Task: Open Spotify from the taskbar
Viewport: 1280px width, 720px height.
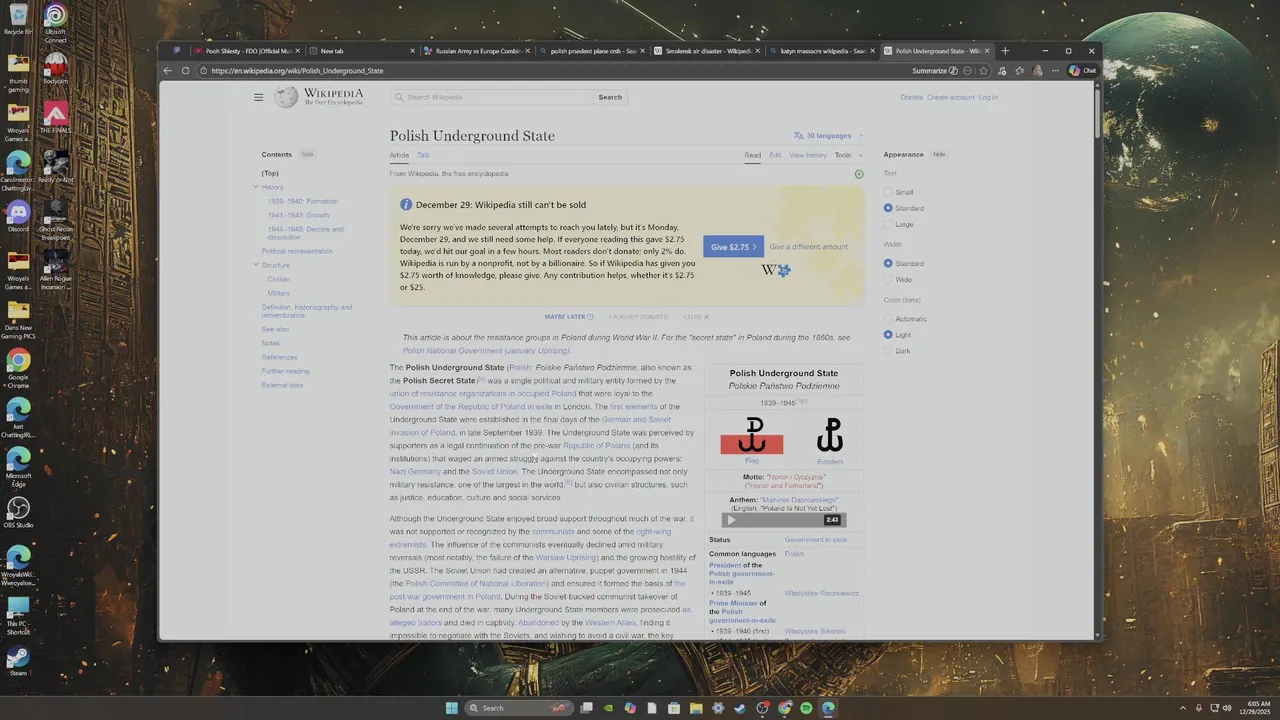Action: 806,708
